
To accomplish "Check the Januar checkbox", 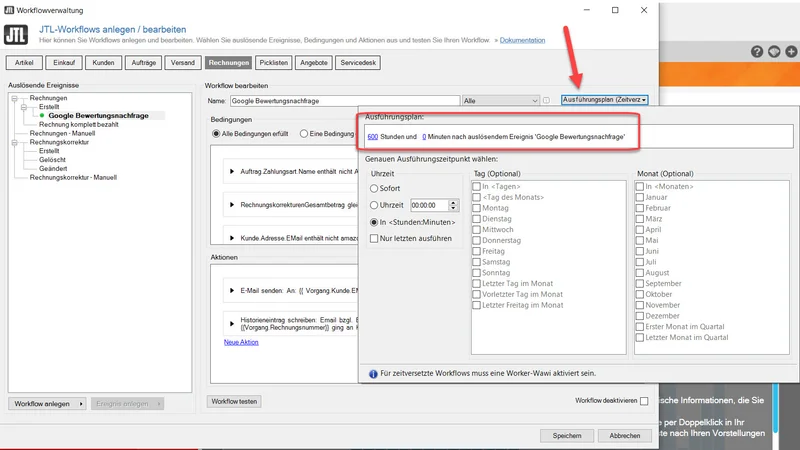I will click(x=640, y=197).
